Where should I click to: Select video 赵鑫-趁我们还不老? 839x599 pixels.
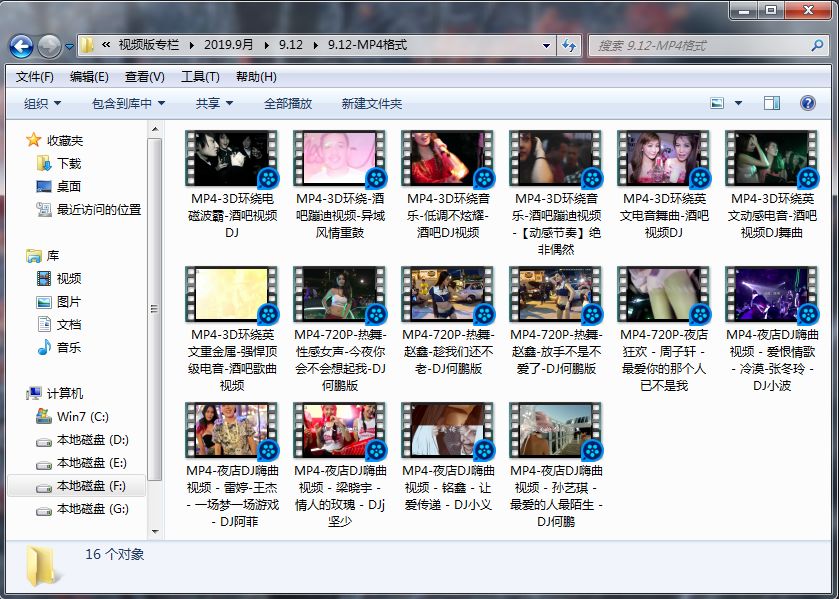[448, 320]
